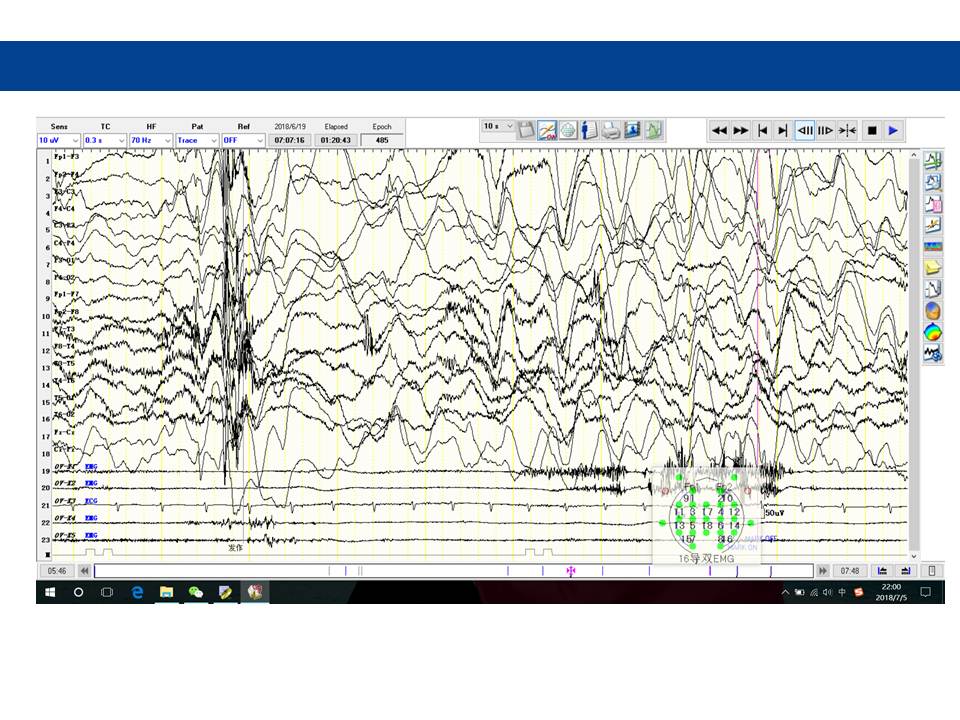Click the 07:07:16 clock time field

(290, 140)
